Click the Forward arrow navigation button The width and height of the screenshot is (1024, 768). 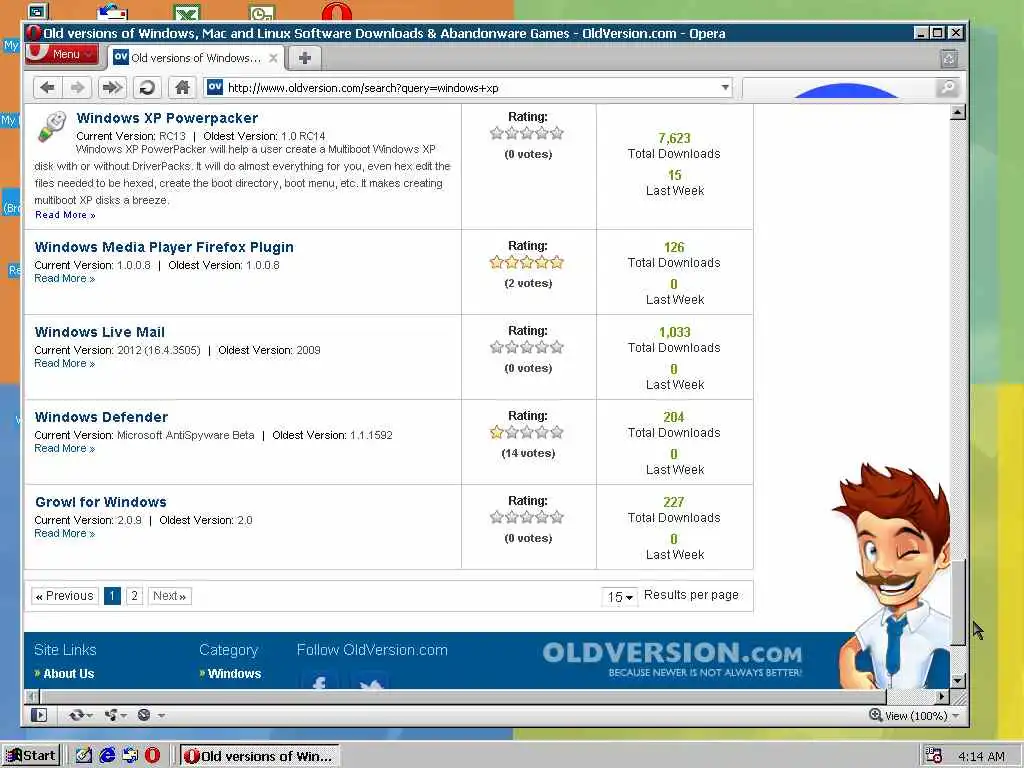pyautogui.click(x=78, y=88)
